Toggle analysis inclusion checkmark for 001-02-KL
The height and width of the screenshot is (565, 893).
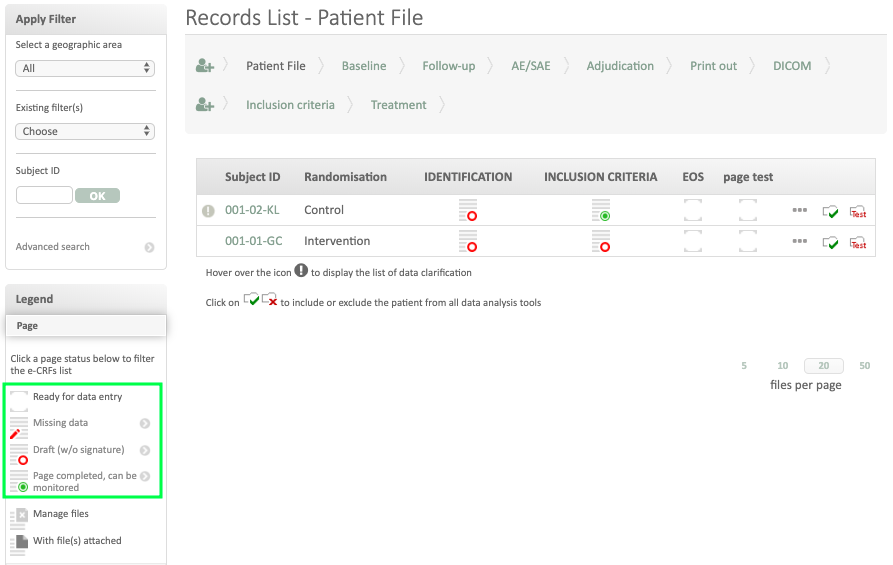830,211
